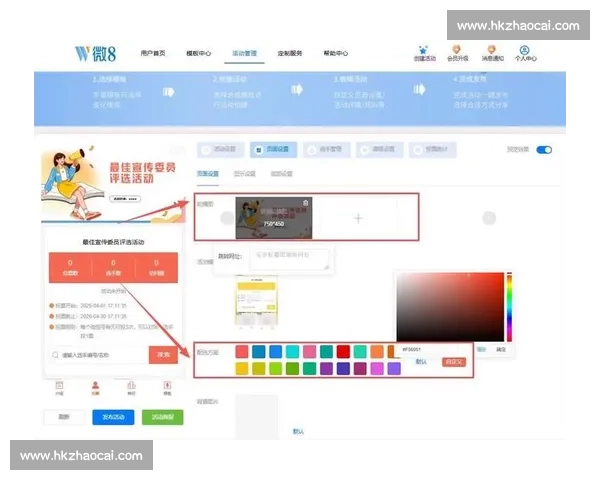The height and width of the screenshot is (480, 600).
Task: Click the left carousel arrow circle
Action: tap(227, 218)
